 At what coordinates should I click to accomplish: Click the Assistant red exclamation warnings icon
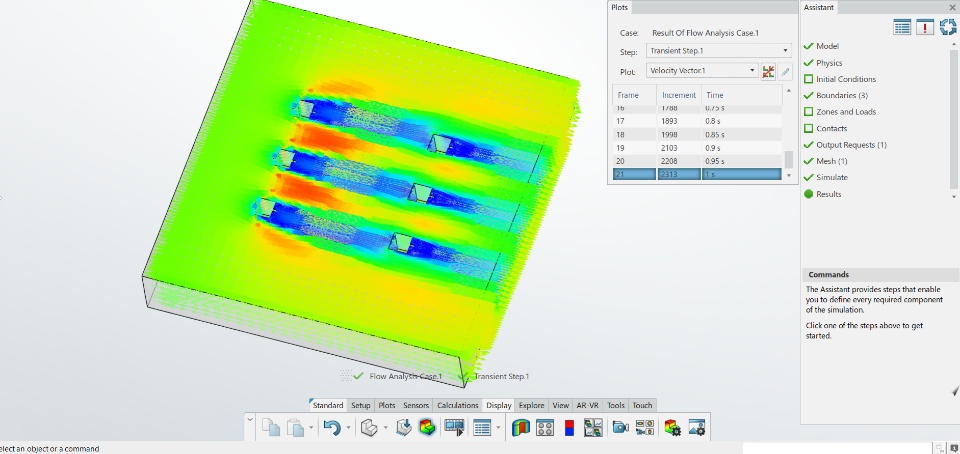point(925,27)
